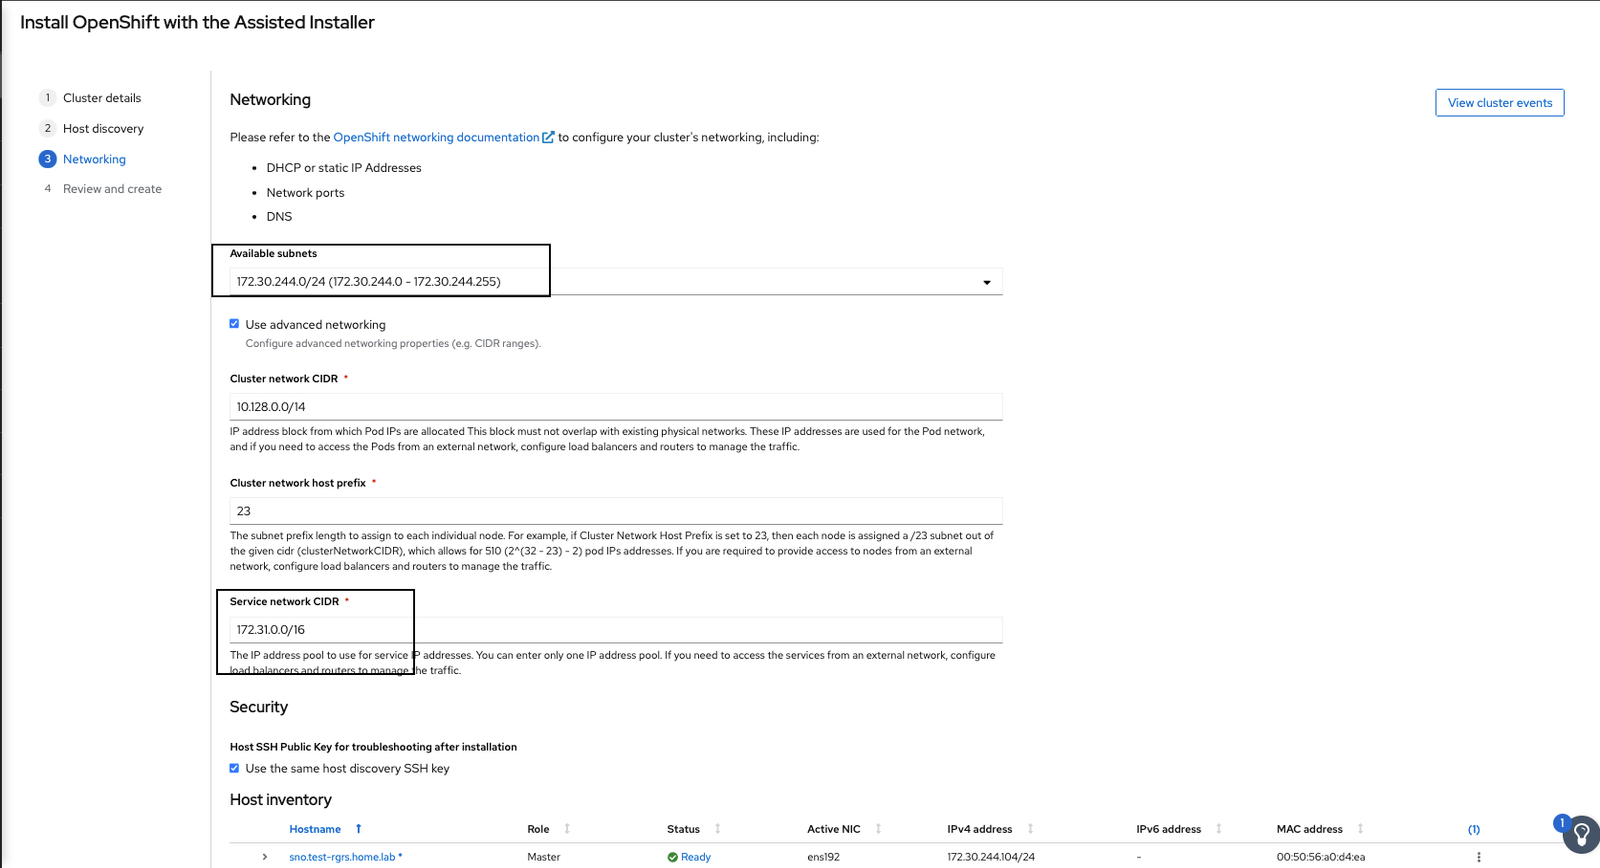Focus the Cluster network host prefix field
The image size is (1600, 868).
[616, 511]
